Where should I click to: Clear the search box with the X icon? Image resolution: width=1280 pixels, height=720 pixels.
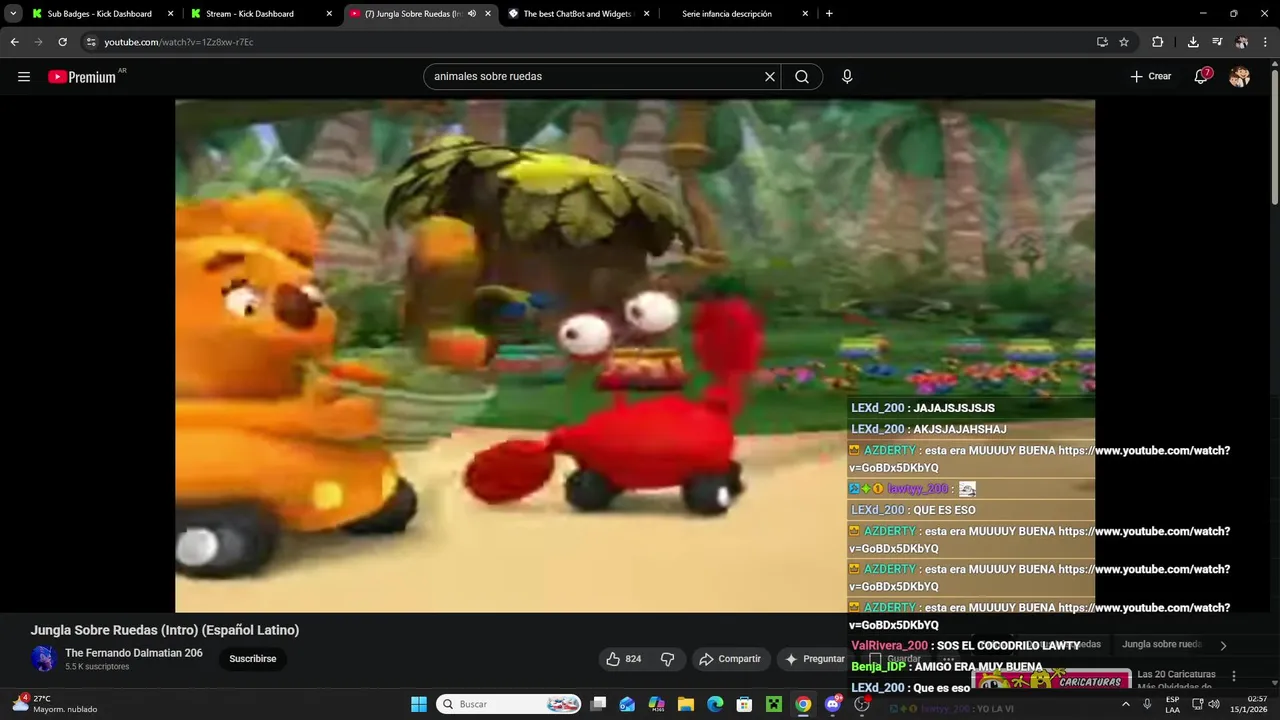coord(770,77)
